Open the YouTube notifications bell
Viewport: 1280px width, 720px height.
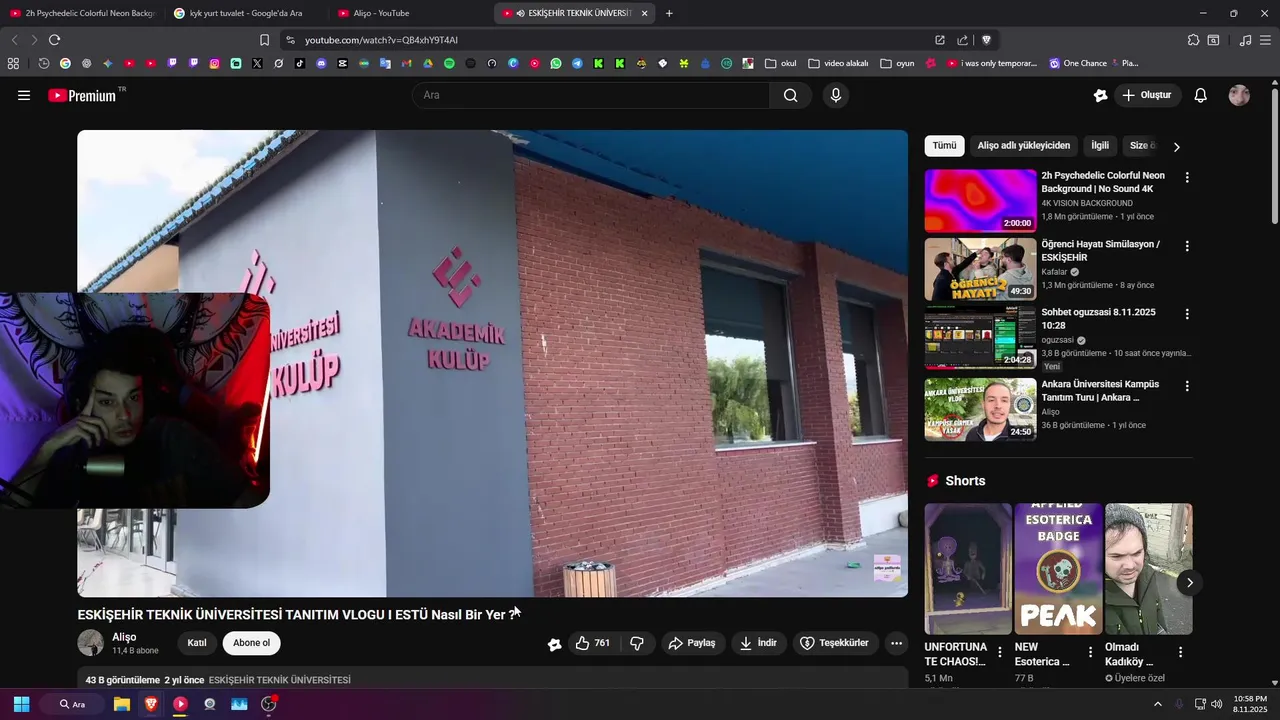pyautogui.click(x=1201, y=95)
